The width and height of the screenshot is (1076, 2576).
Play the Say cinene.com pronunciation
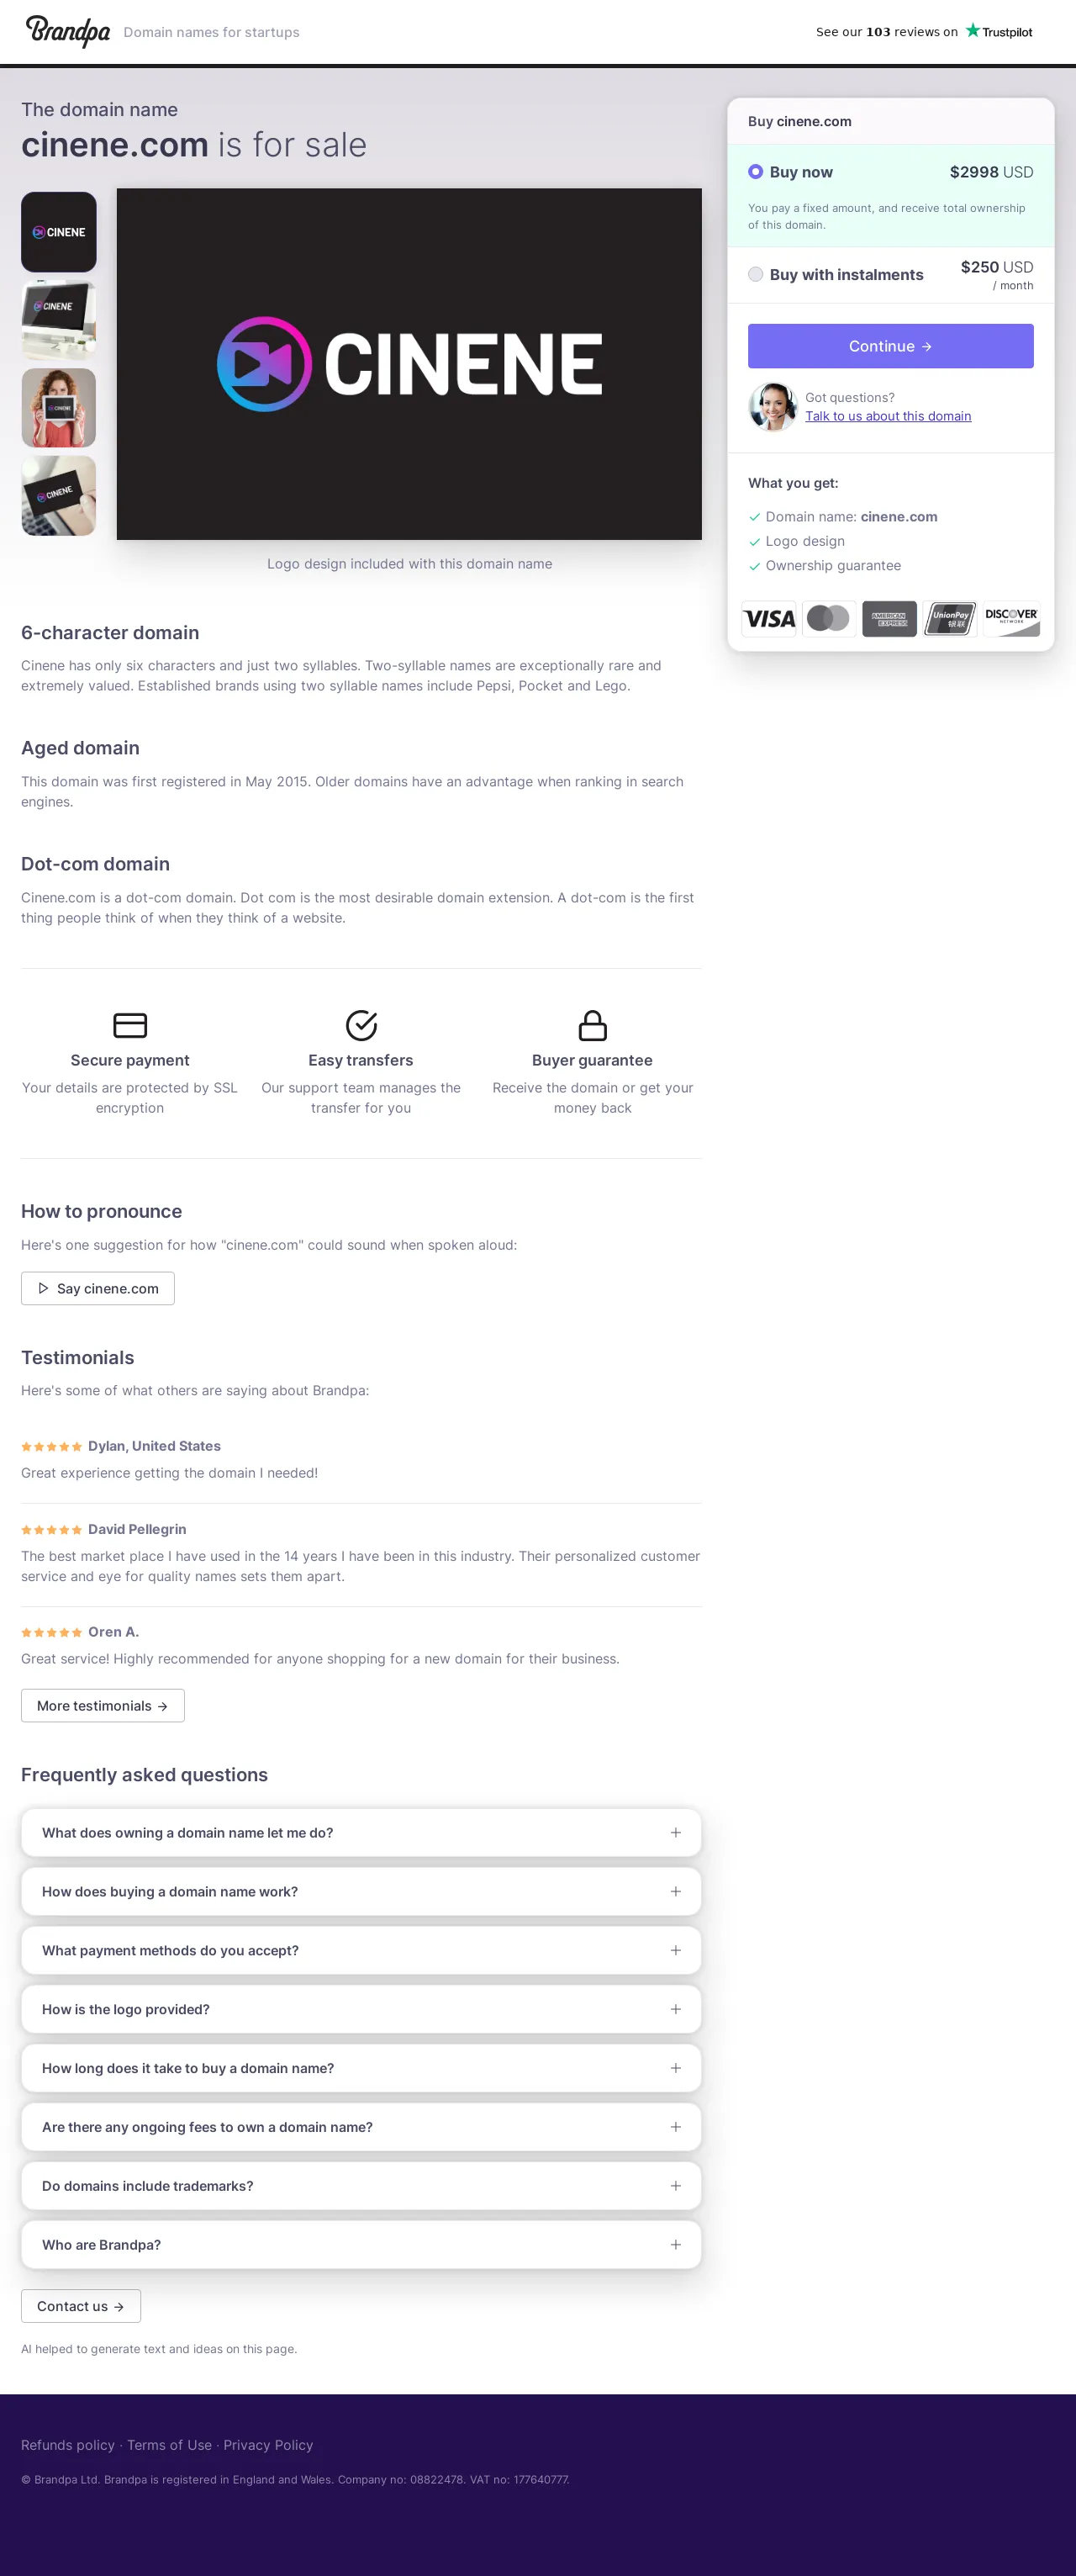(98, 1288)
